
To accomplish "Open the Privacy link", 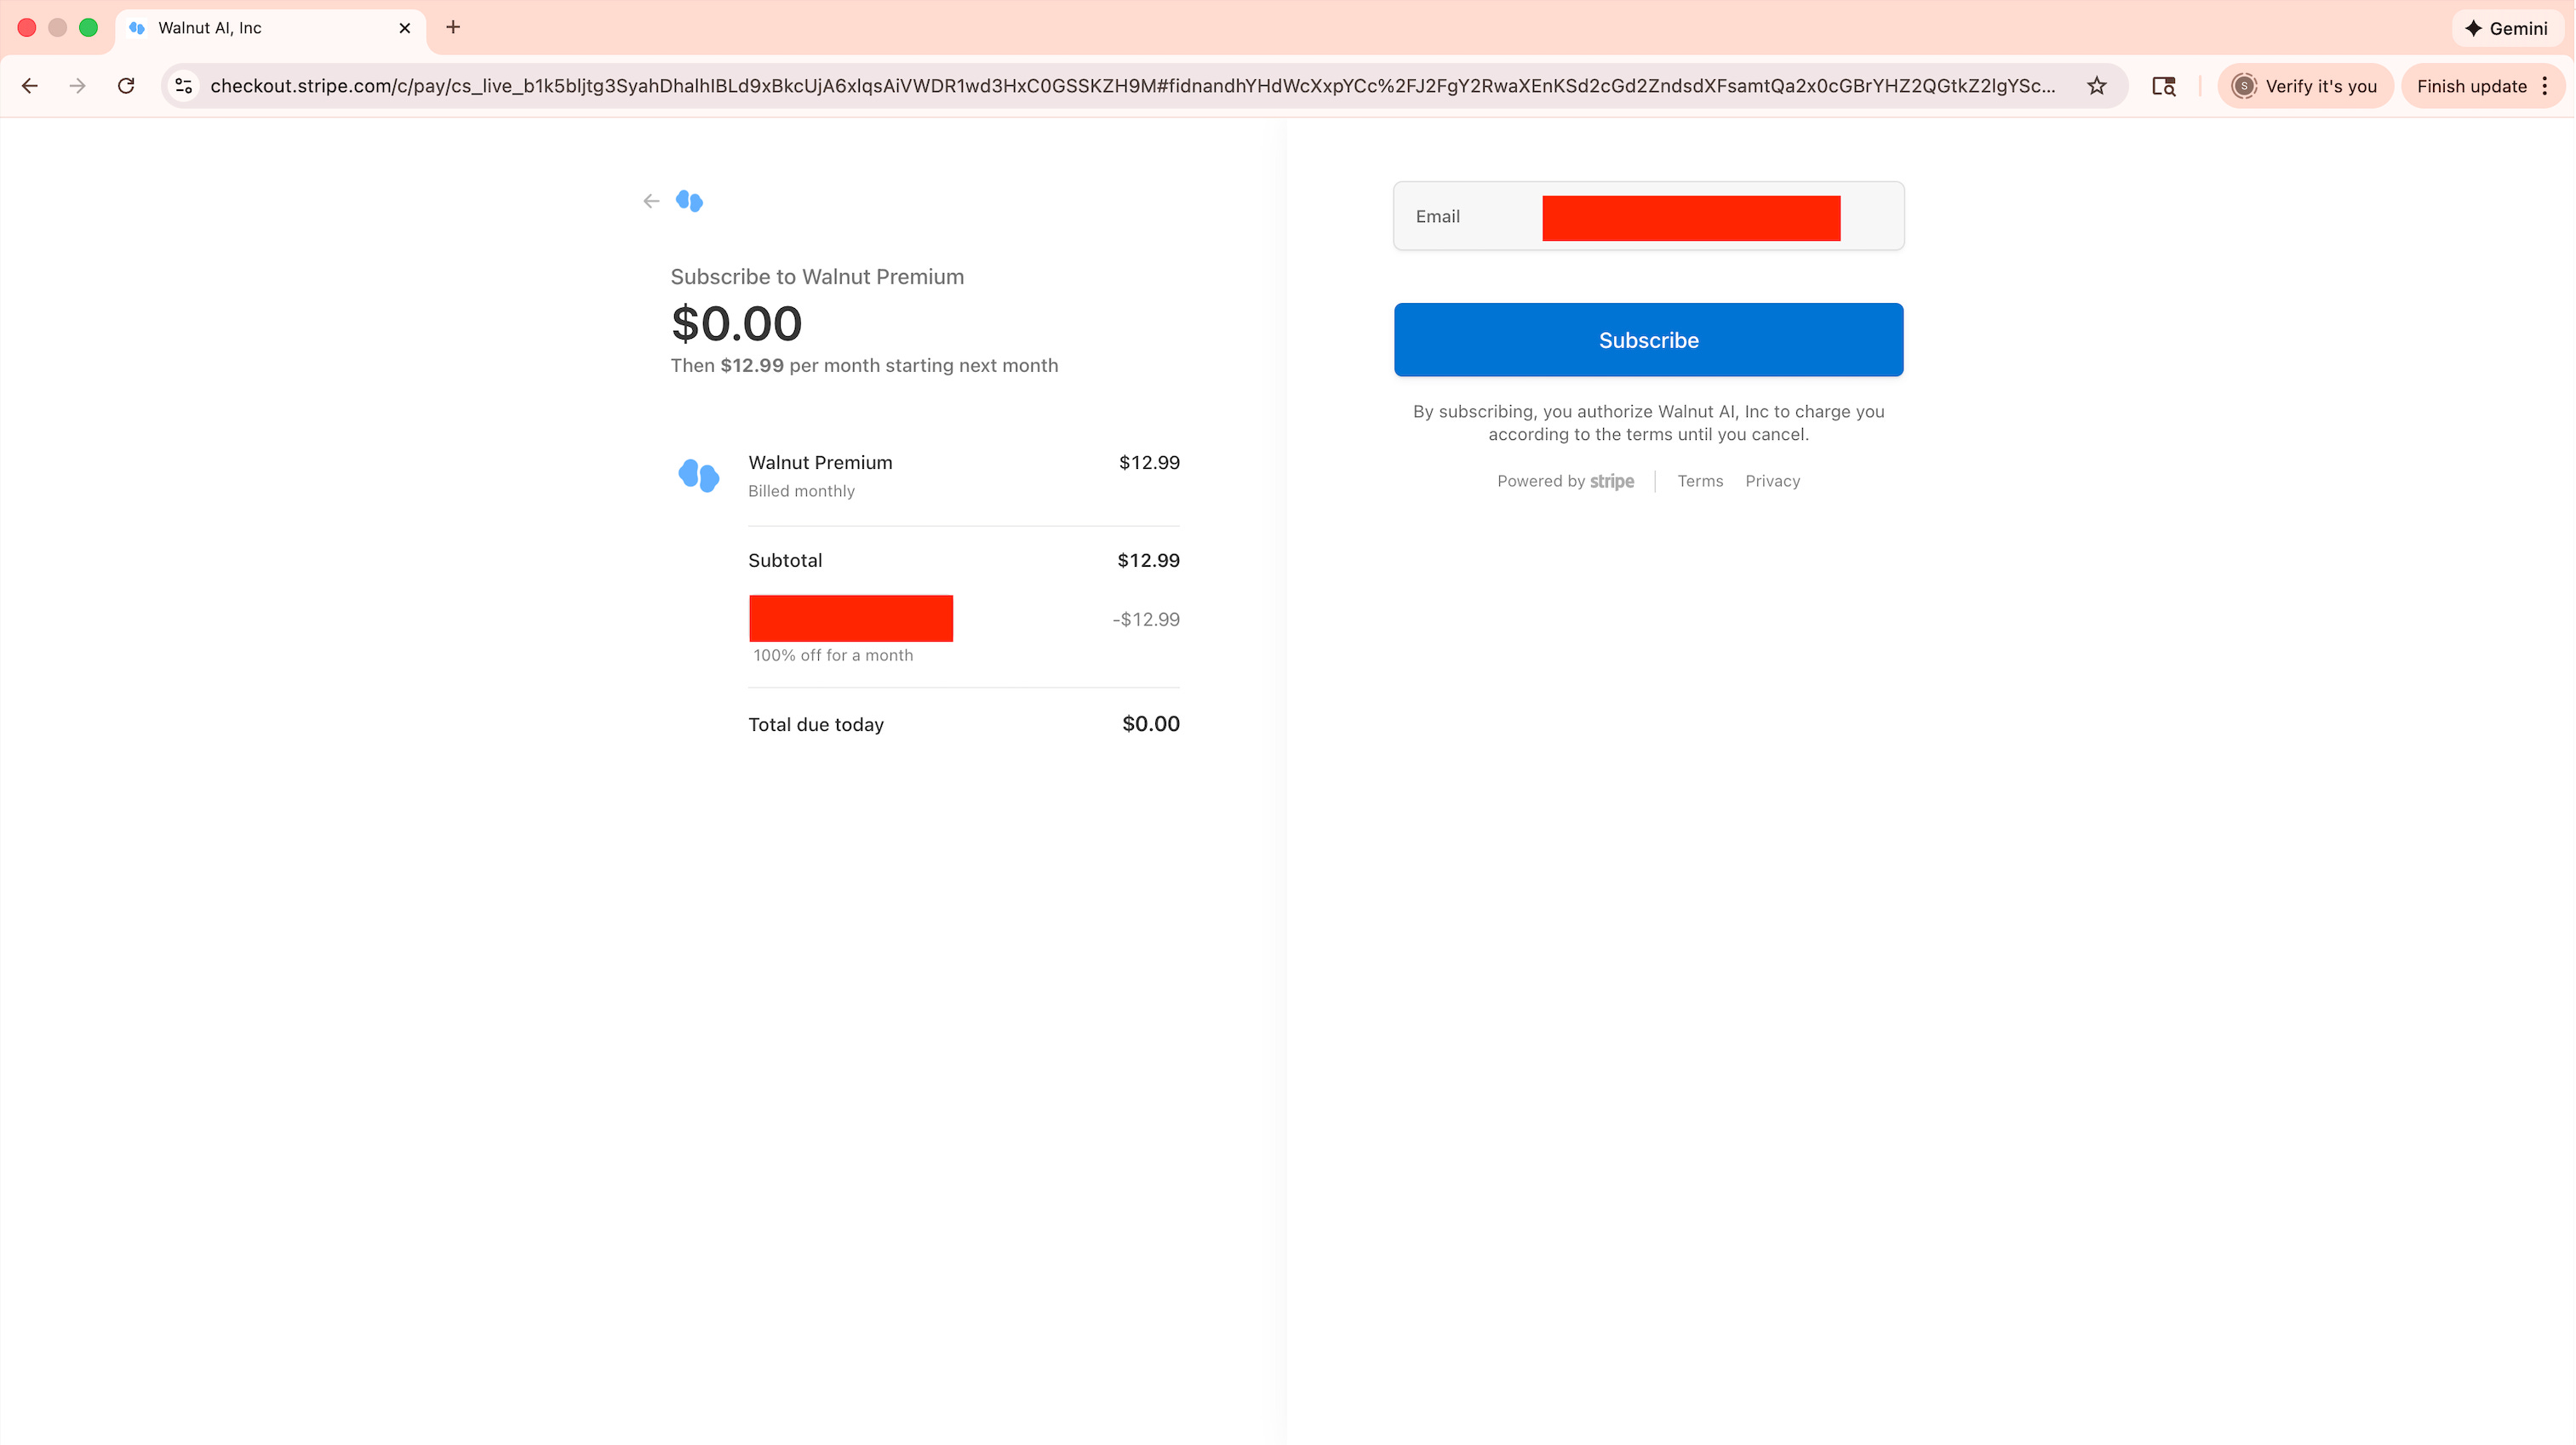I will tap(1772, 481).
